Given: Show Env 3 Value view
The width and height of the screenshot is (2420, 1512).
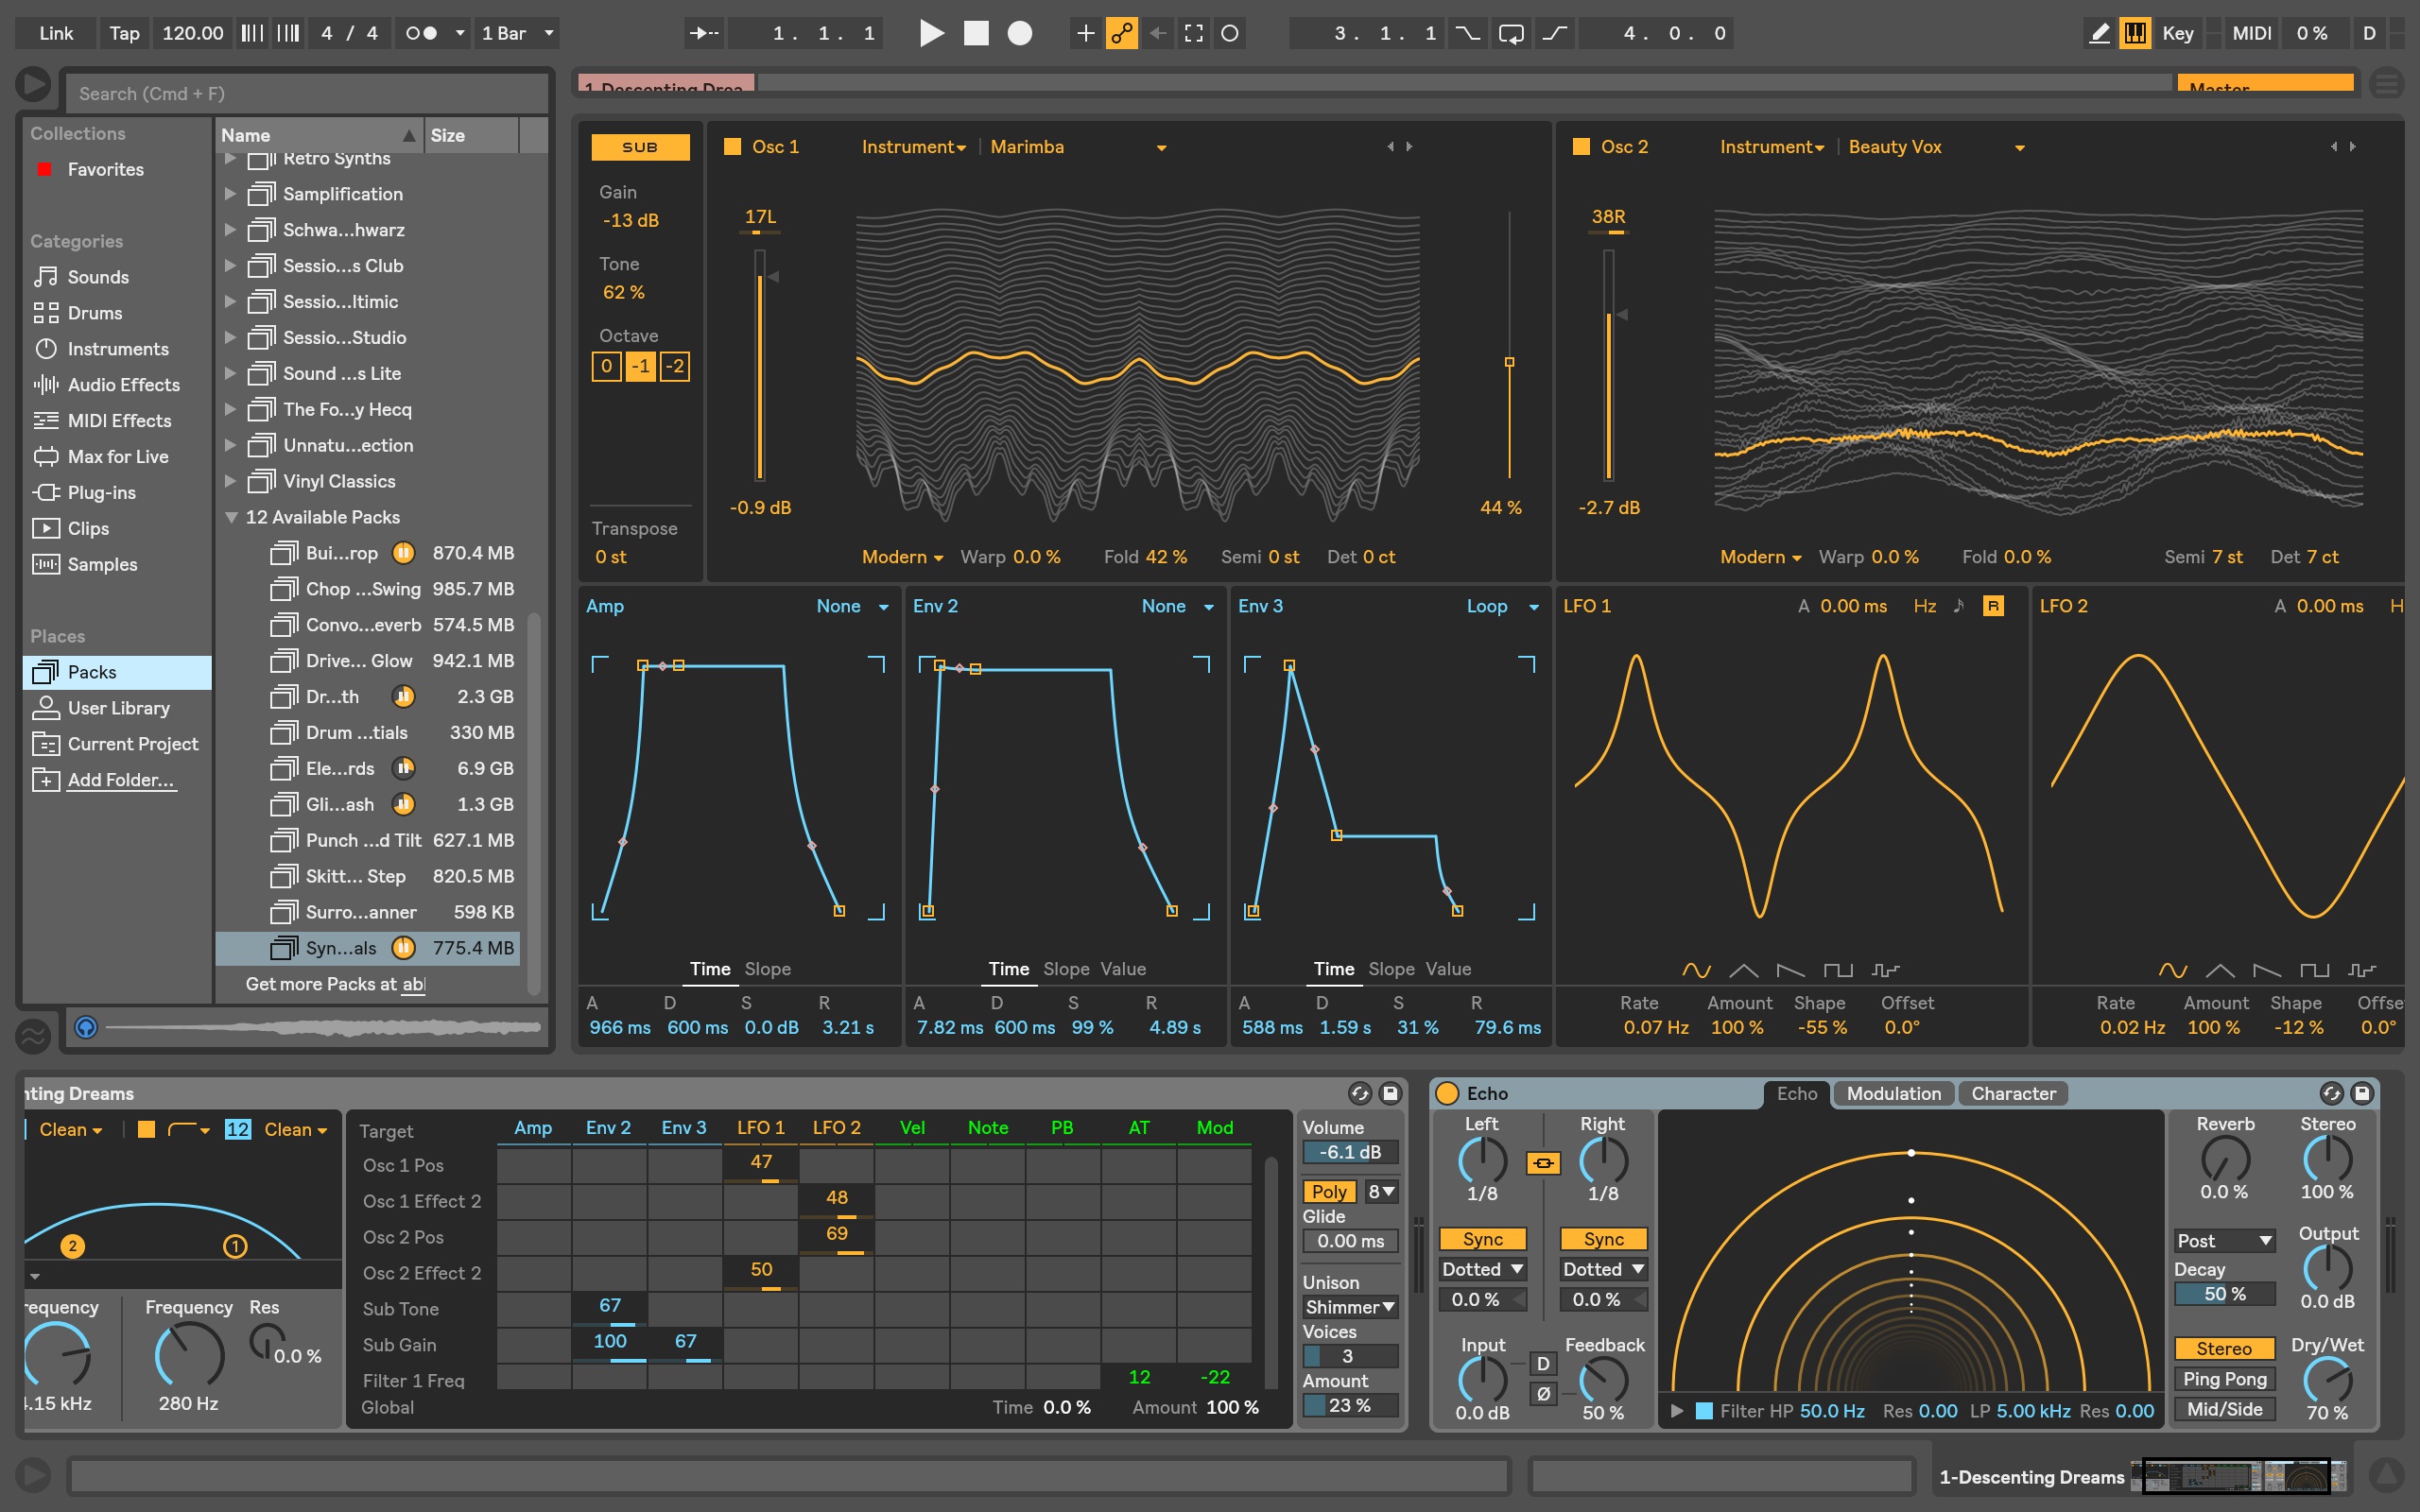Looking at the screenshot, I should point(1448,969).
